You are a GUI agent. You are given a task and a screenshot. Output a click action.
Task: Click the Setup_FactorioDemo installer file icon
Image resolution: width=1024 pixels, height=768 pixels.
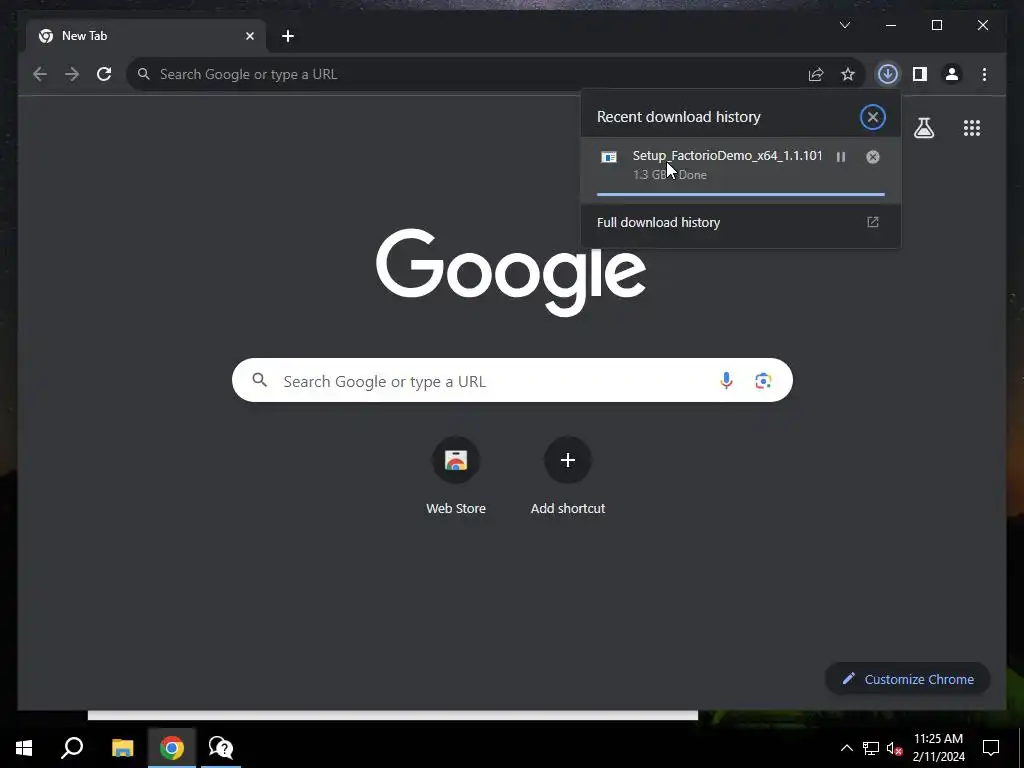pyautogui.click(x=609, y=157)
